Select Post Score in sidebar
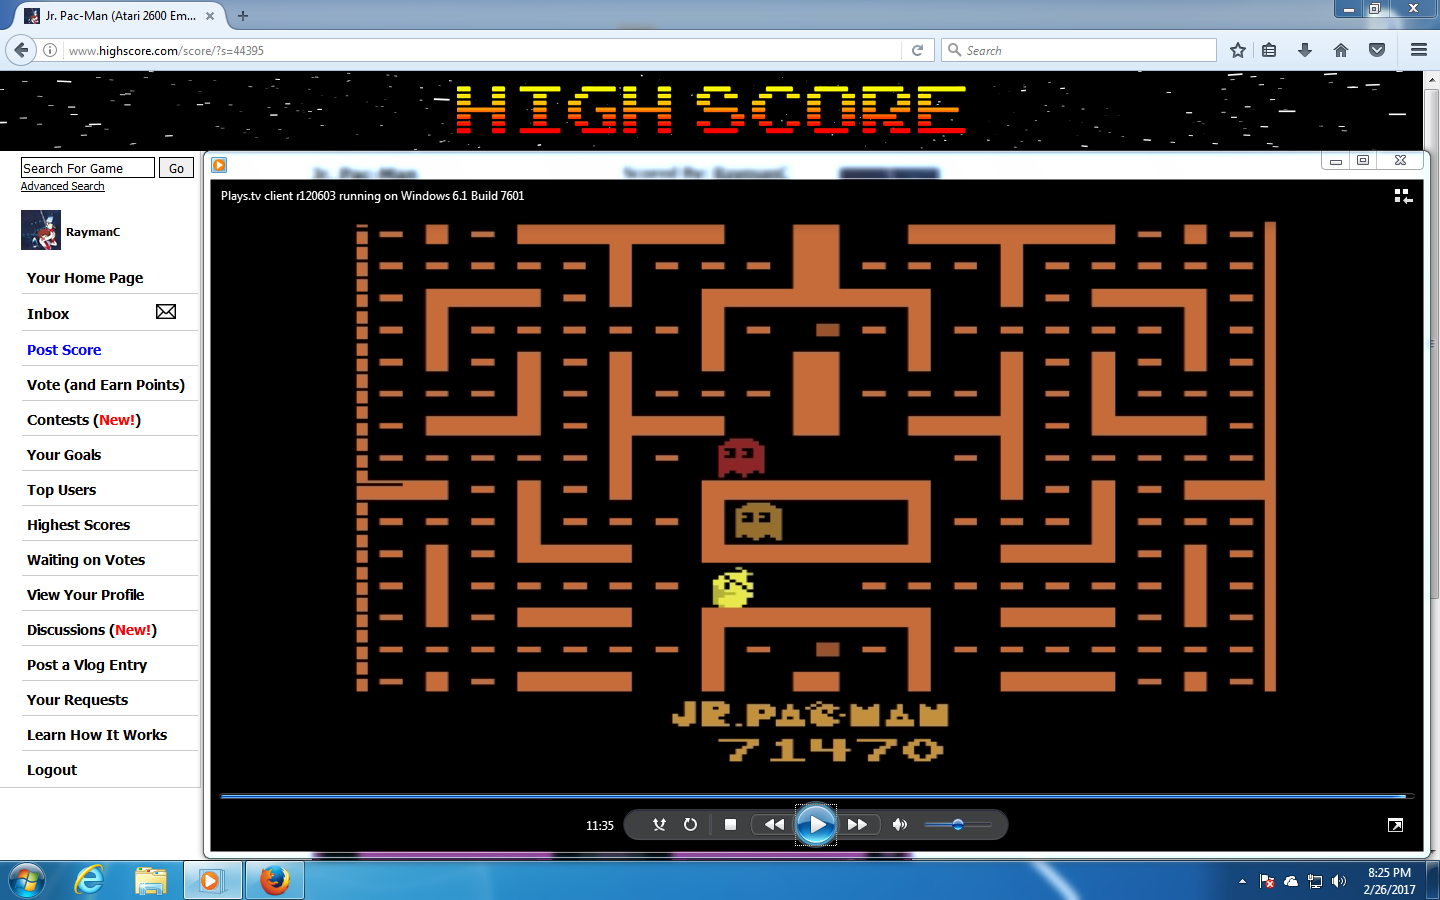This screenshot has width=1440, height=900. coord(64,350)
